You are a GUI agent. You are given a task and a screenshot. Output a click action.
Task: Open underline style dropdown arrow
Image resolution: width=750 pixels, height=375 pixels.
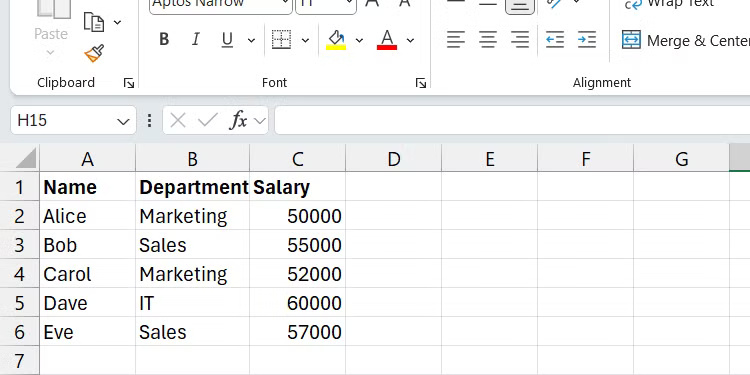pyautogui.click(x=251, y=40)
